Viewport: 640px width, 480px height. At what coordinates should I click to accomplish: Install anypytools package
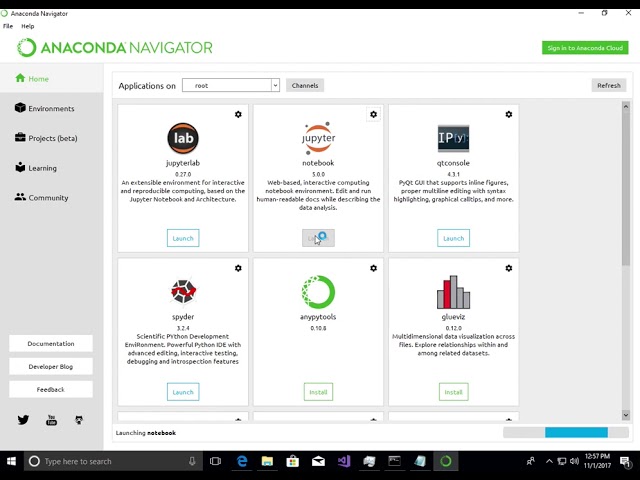pyautogui.click(x=318, y=392)
